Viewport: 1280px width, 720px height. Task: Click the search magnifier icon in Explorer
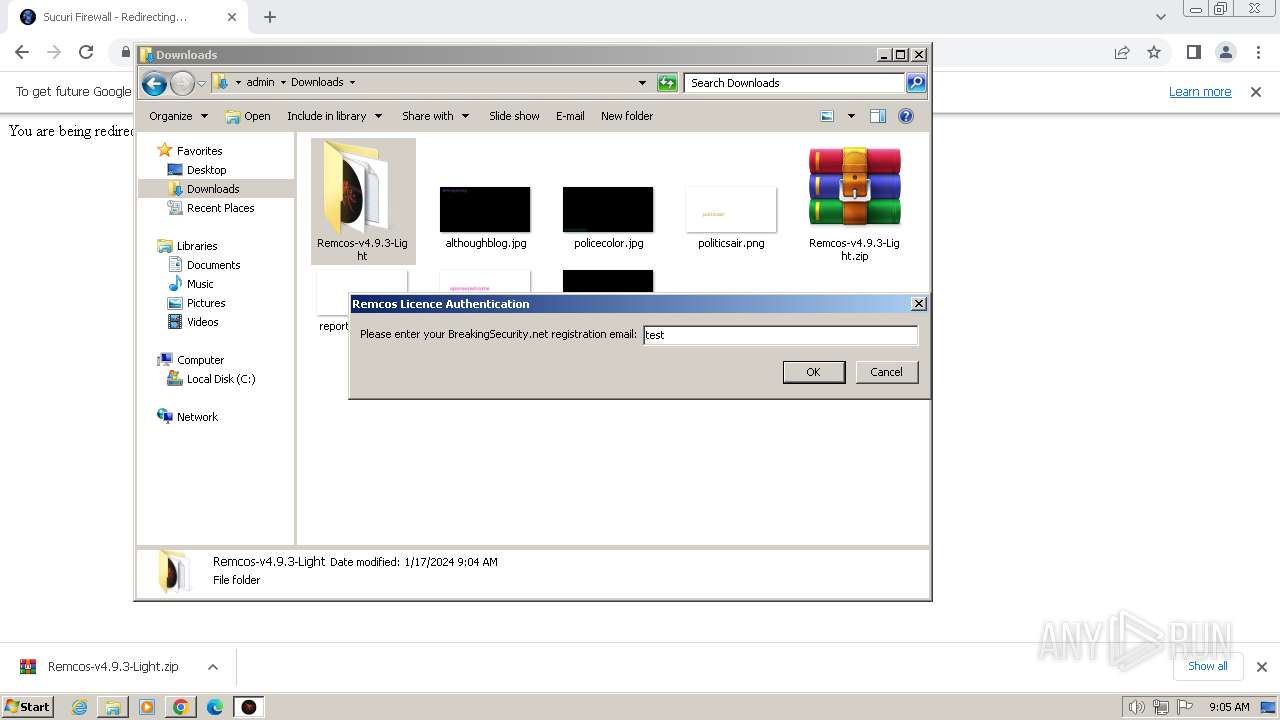coord(916,83)
